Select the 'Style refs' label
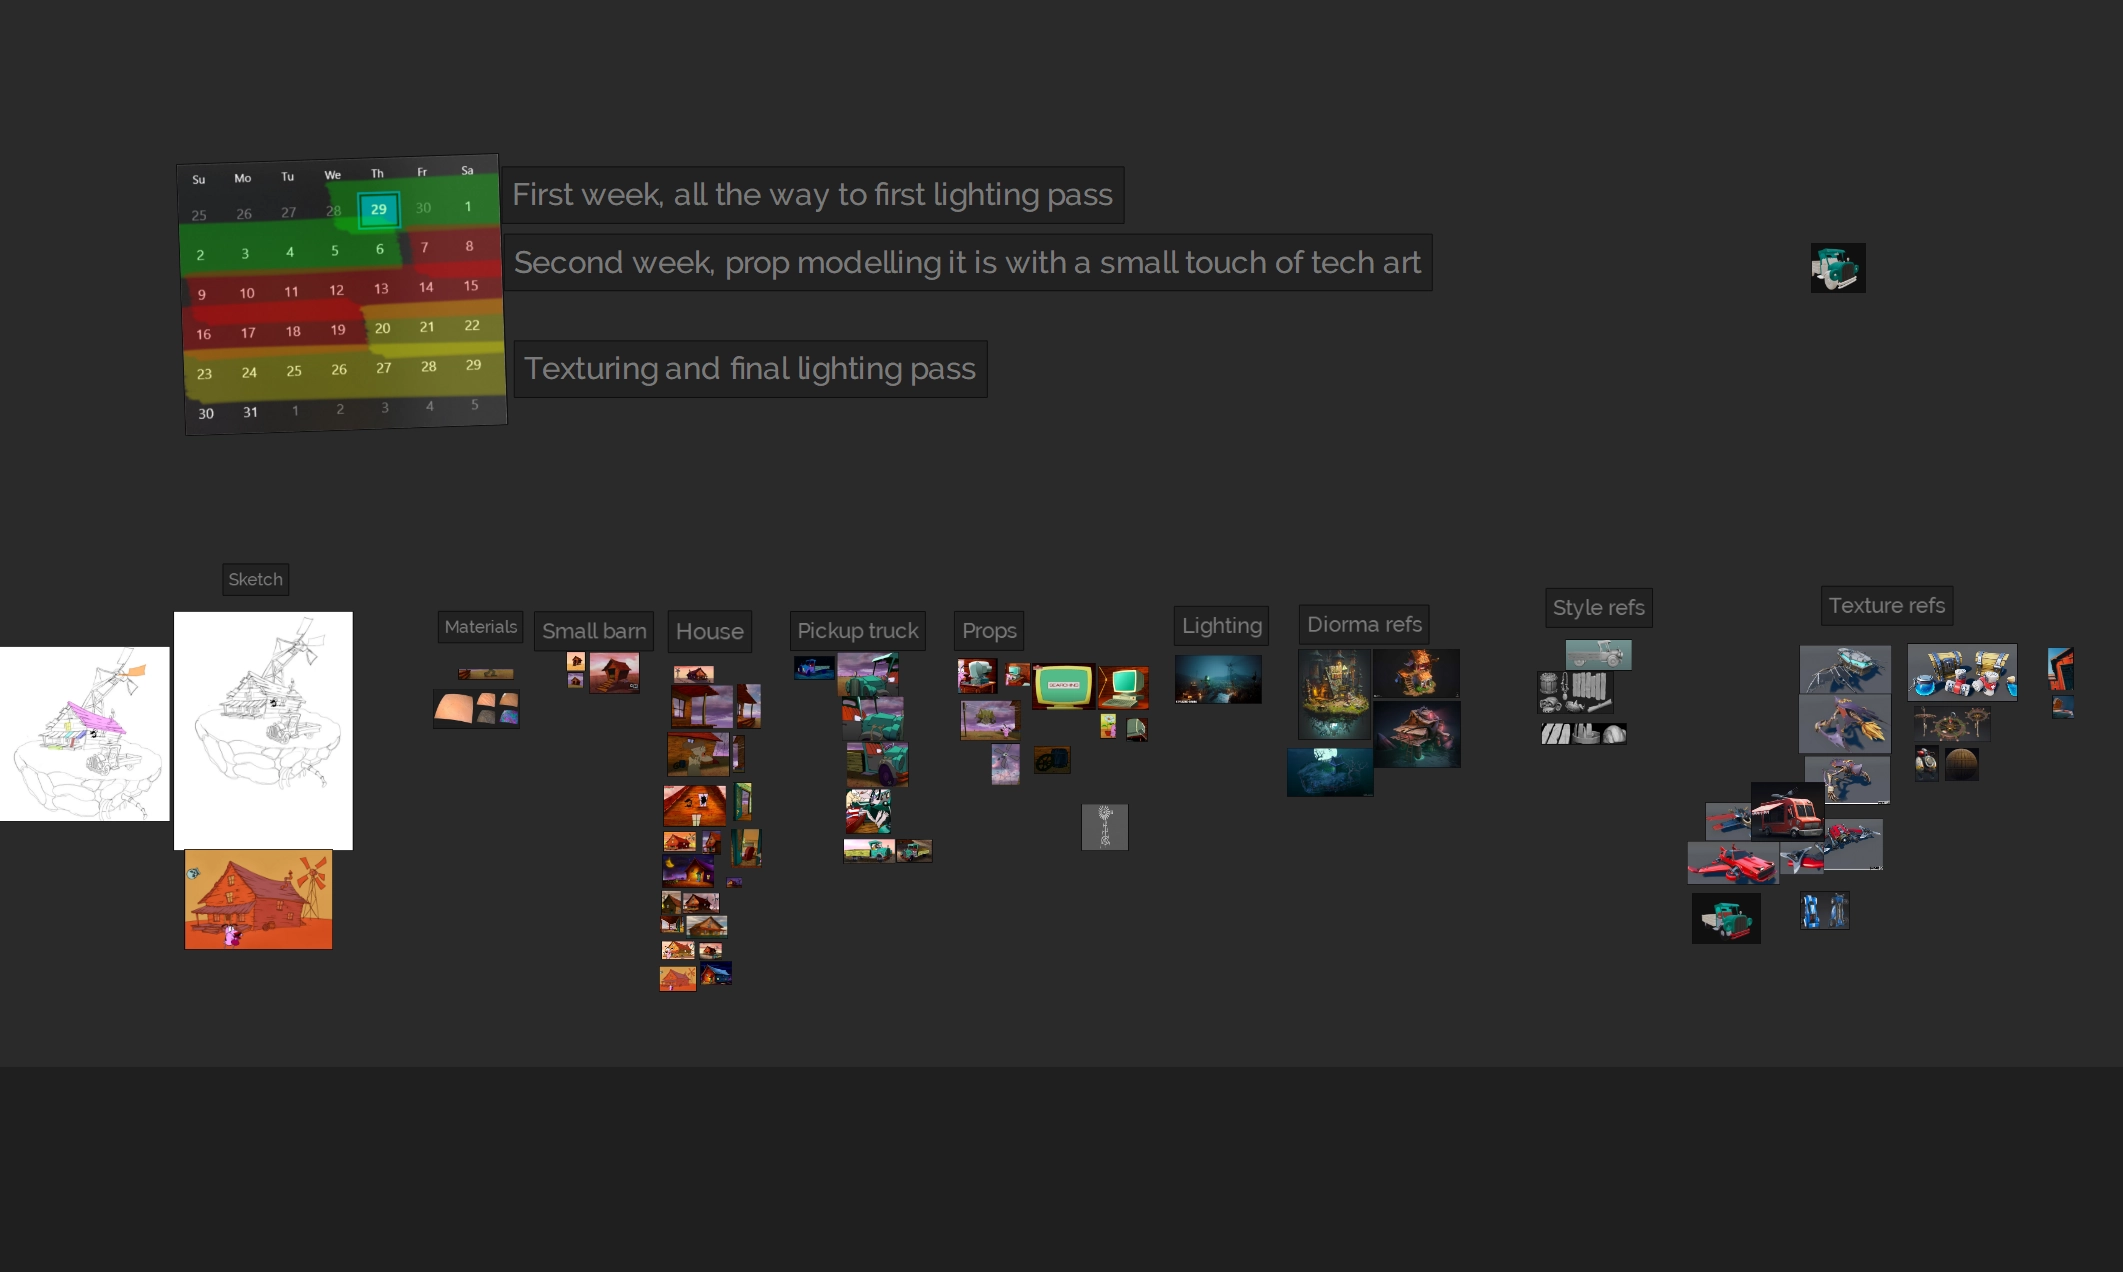The height and width of the screenshot is (1272, 2123). pos(1598,607)
